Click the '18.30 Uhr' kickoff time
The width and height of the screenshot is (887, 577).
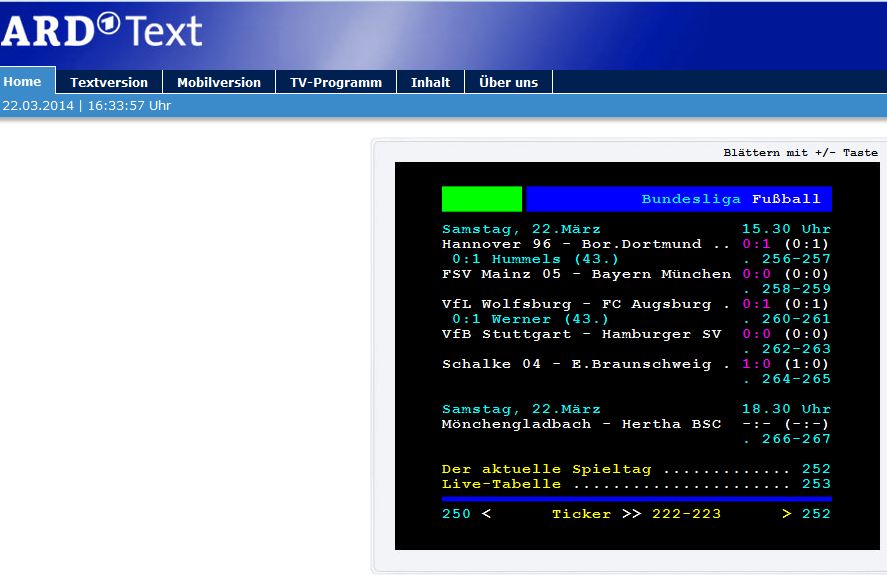point(786,409)
